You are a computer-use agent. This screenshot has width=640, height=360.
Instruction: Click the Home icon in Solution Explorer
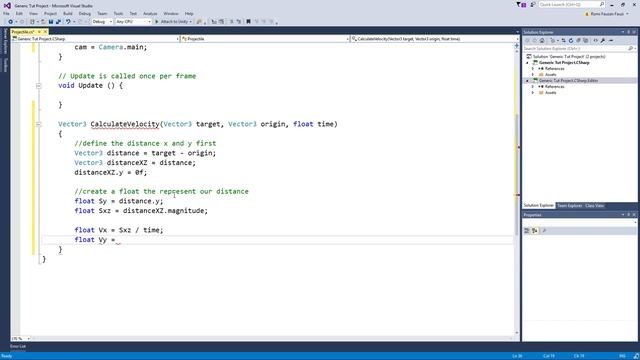pos(542,40)
